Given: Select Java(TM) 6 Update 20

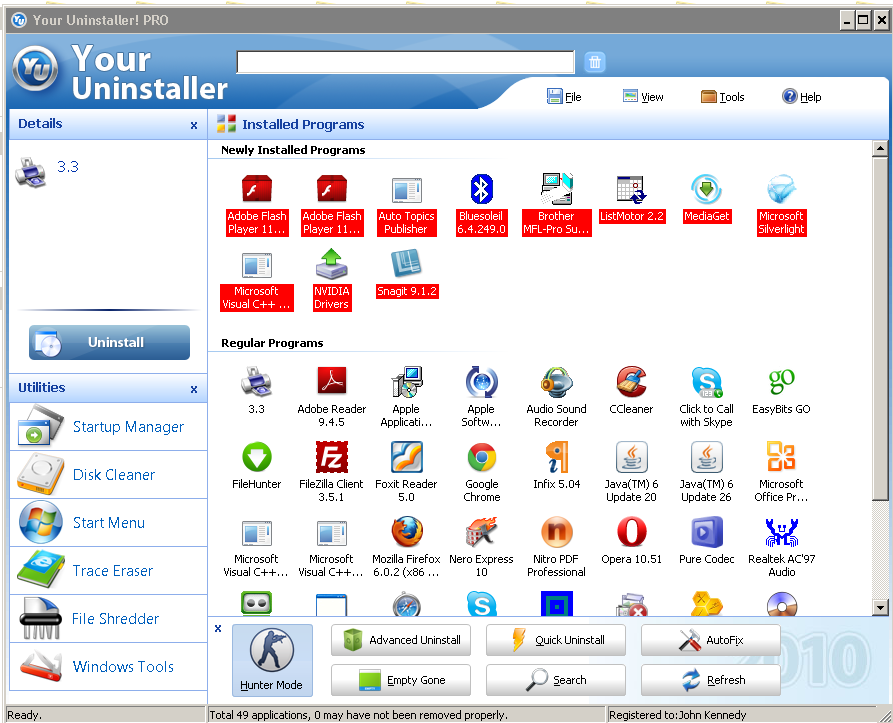Looking at the screenshot, I should 632,472.
